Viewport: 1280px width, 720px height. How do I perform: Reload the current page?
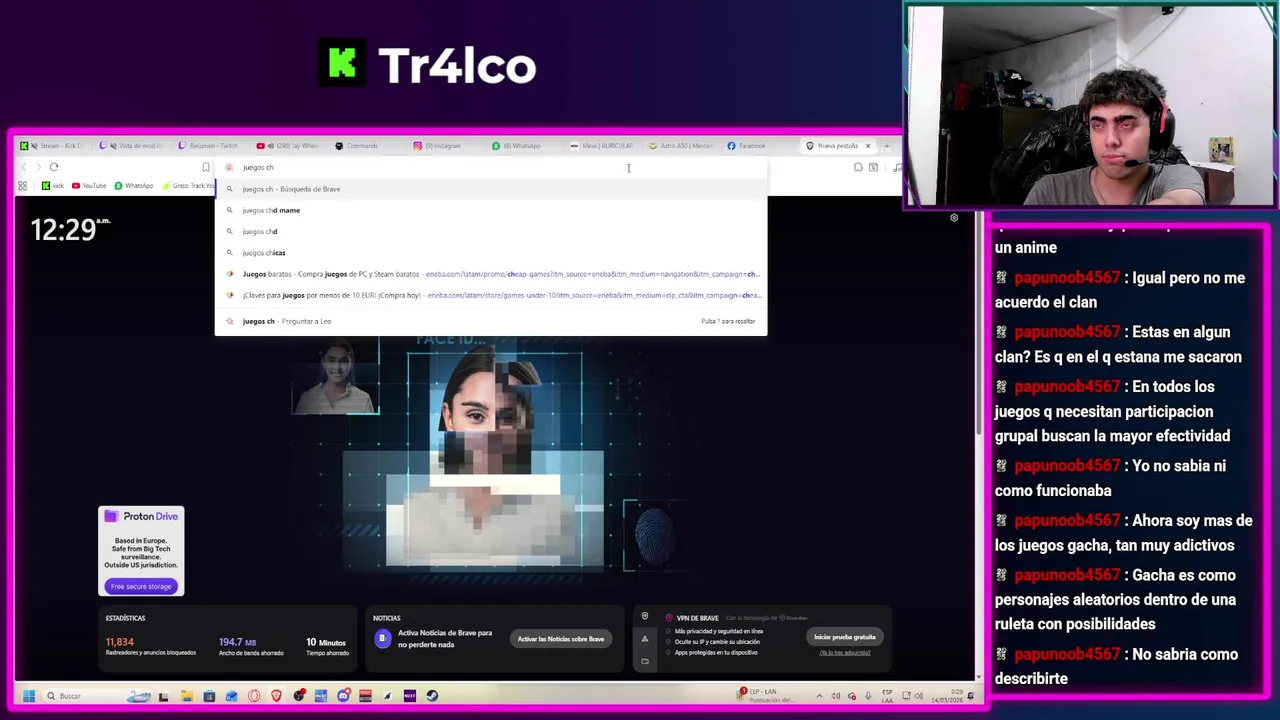(x=54, y=167)
